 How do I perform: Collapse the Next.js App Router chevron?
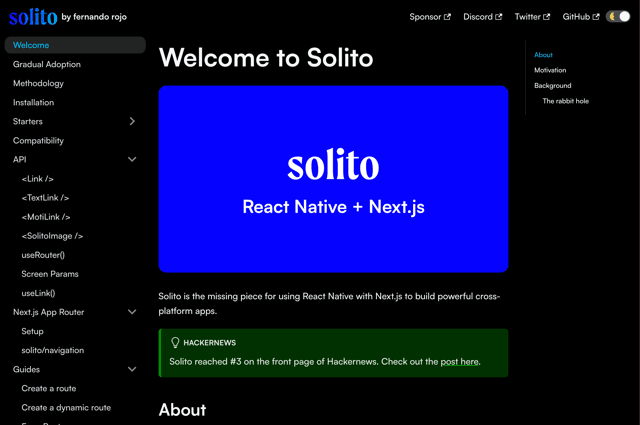click(132, 312)
